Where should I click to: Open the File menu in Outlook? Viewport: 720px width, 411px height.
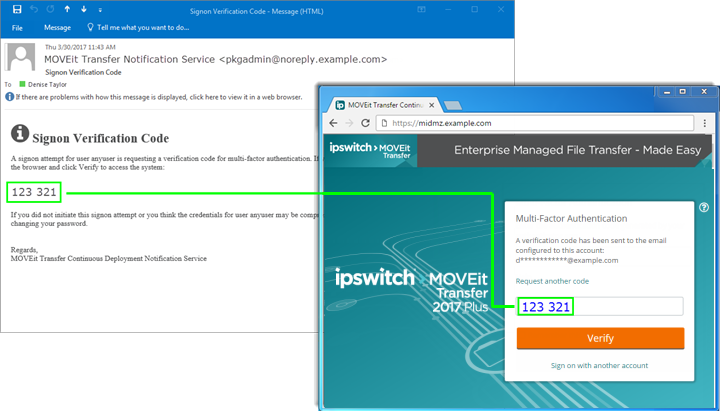17,28
